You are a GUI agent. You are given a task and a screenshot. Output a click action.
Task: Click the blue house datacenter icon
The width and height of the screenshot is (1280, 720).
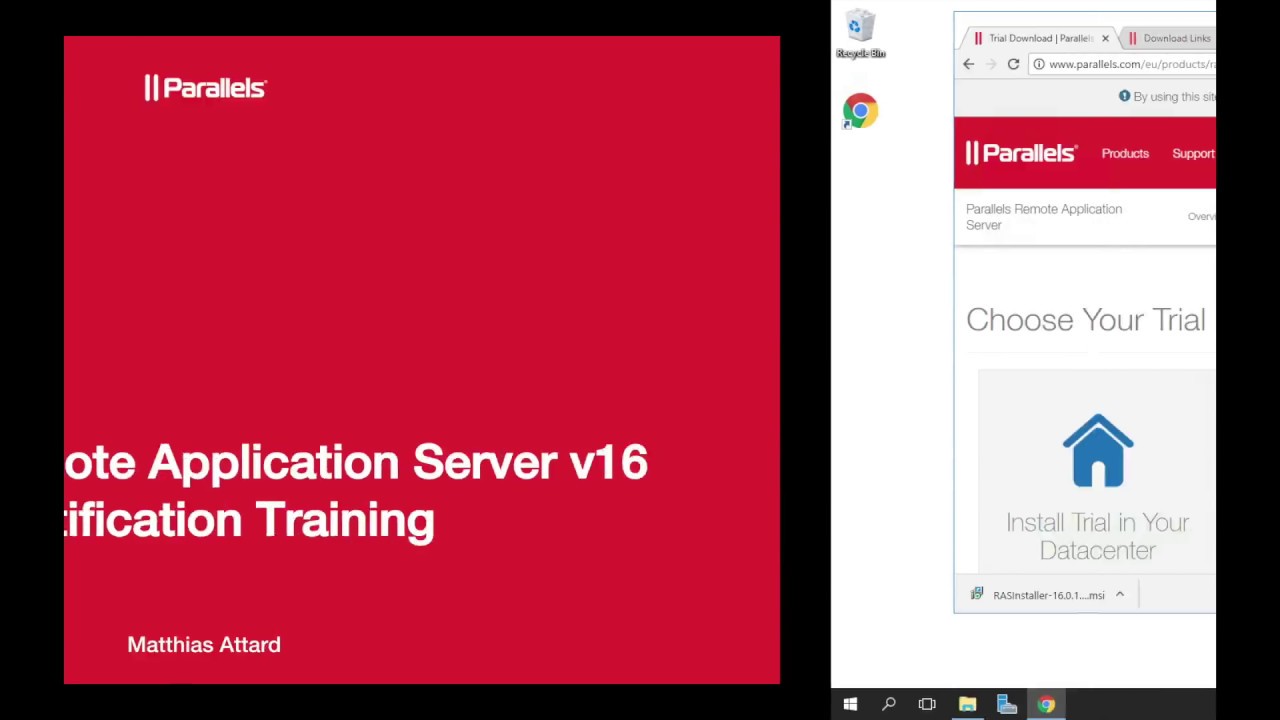click(1098, 450)
